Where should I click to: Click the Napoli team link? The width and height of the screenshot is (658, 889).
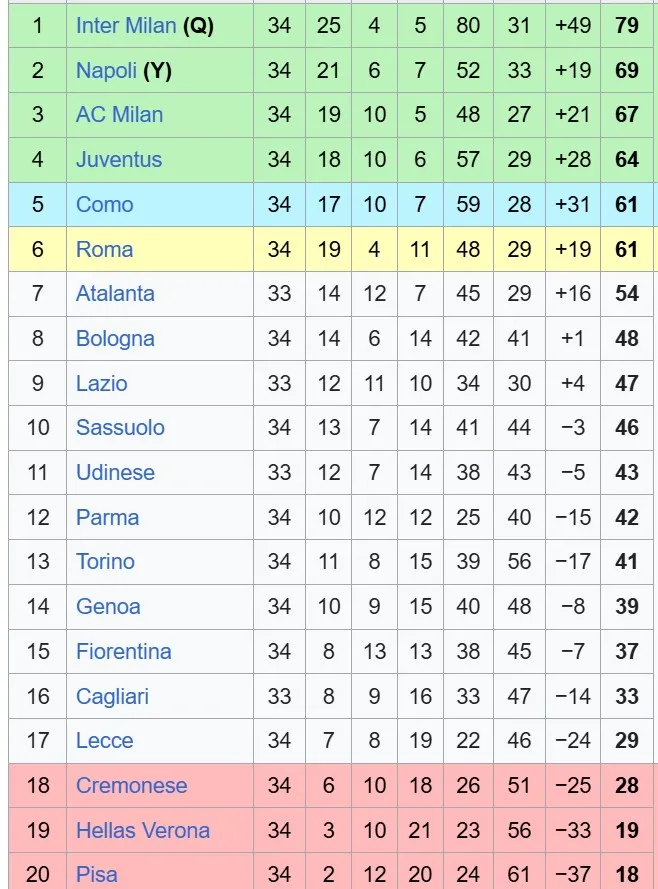(106, 70)
